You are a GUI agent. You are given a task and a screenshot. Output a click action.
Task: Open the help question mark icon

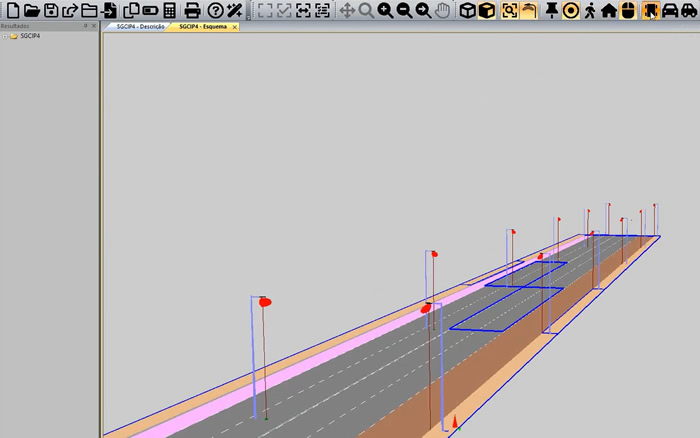(x=214, y=10)
